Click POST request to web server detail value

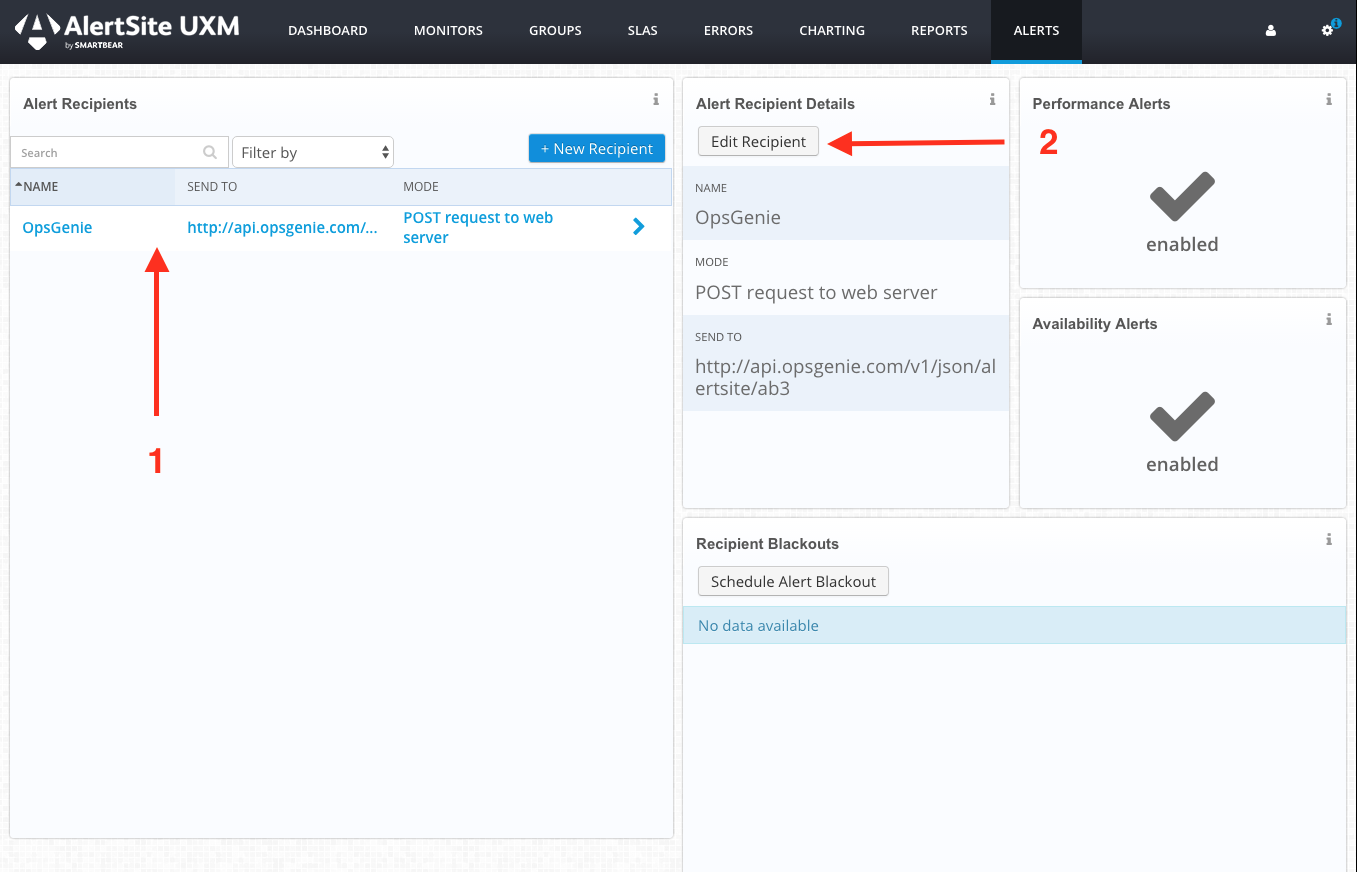pos(816,292)
